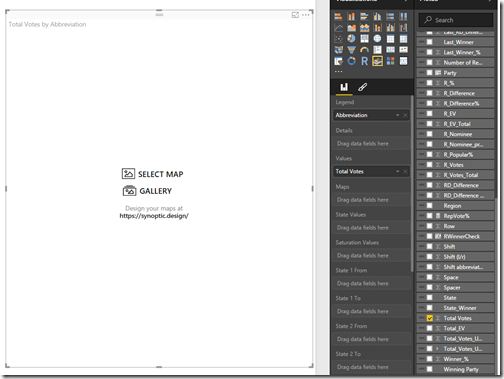Select the Line and stacked column chart

pos(377,28)
